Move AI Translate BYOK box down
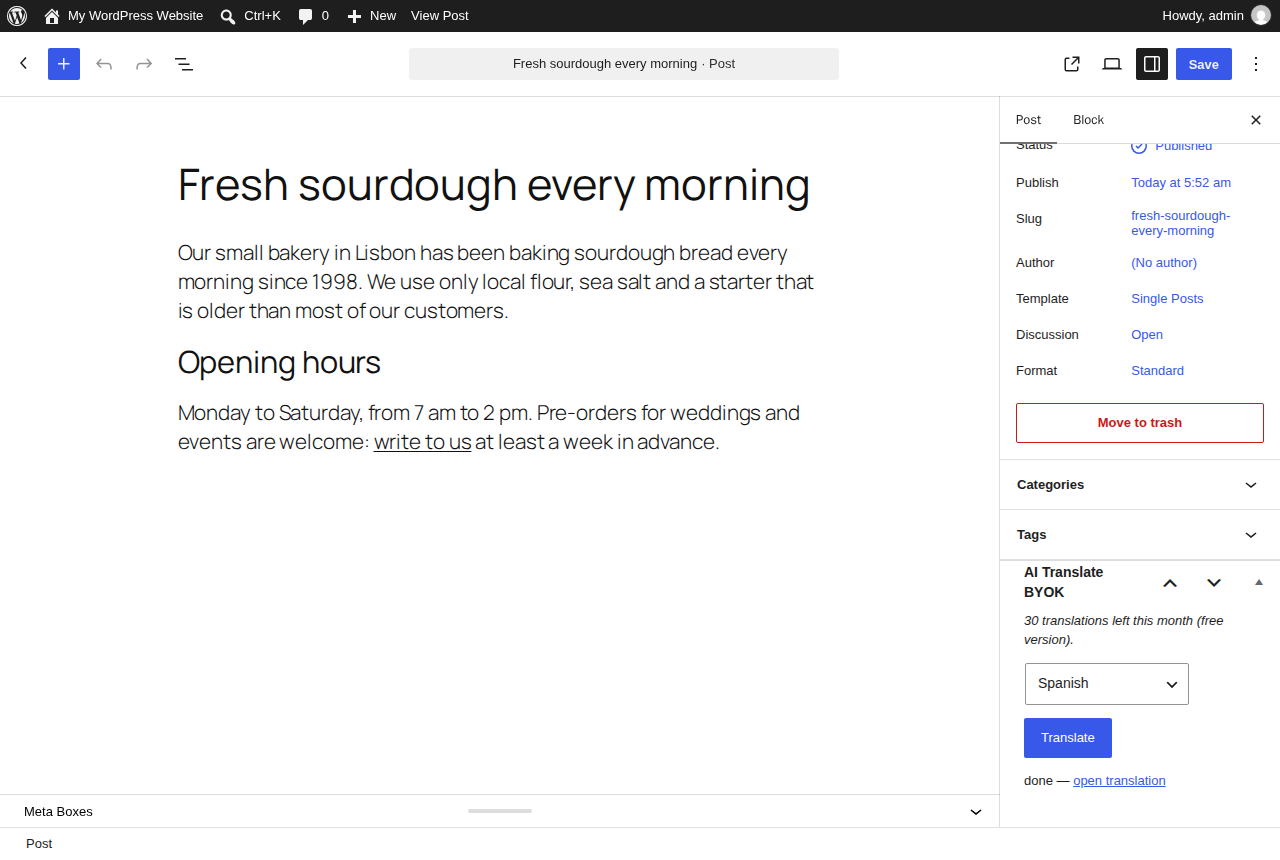1280x860 pixels. click(1214, 583)
